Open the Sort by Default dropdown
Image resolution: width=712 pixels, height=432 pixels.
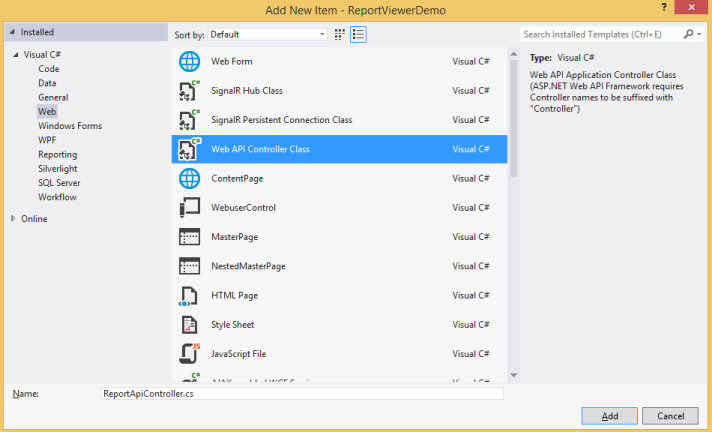pyautogui.click(x=267, y=35)
